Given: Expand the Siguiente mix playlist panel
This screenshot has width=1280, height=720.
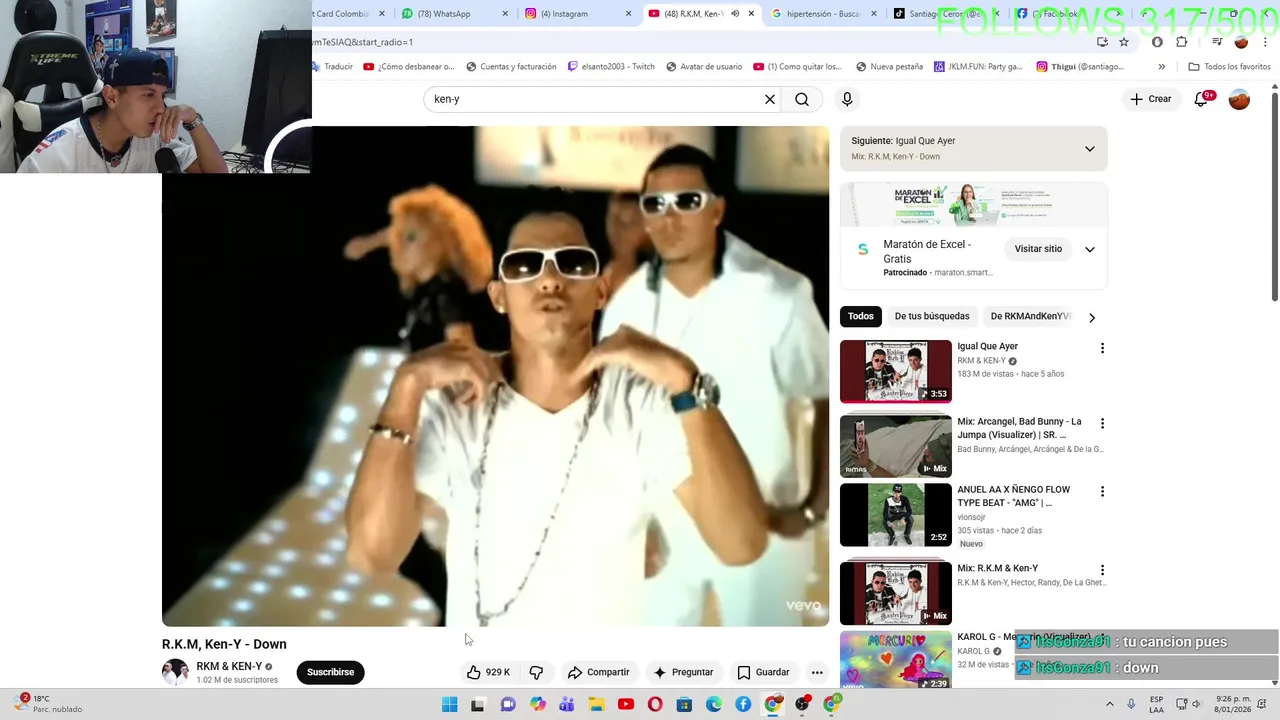Looking at the screenshot, I should point(1090,149).
